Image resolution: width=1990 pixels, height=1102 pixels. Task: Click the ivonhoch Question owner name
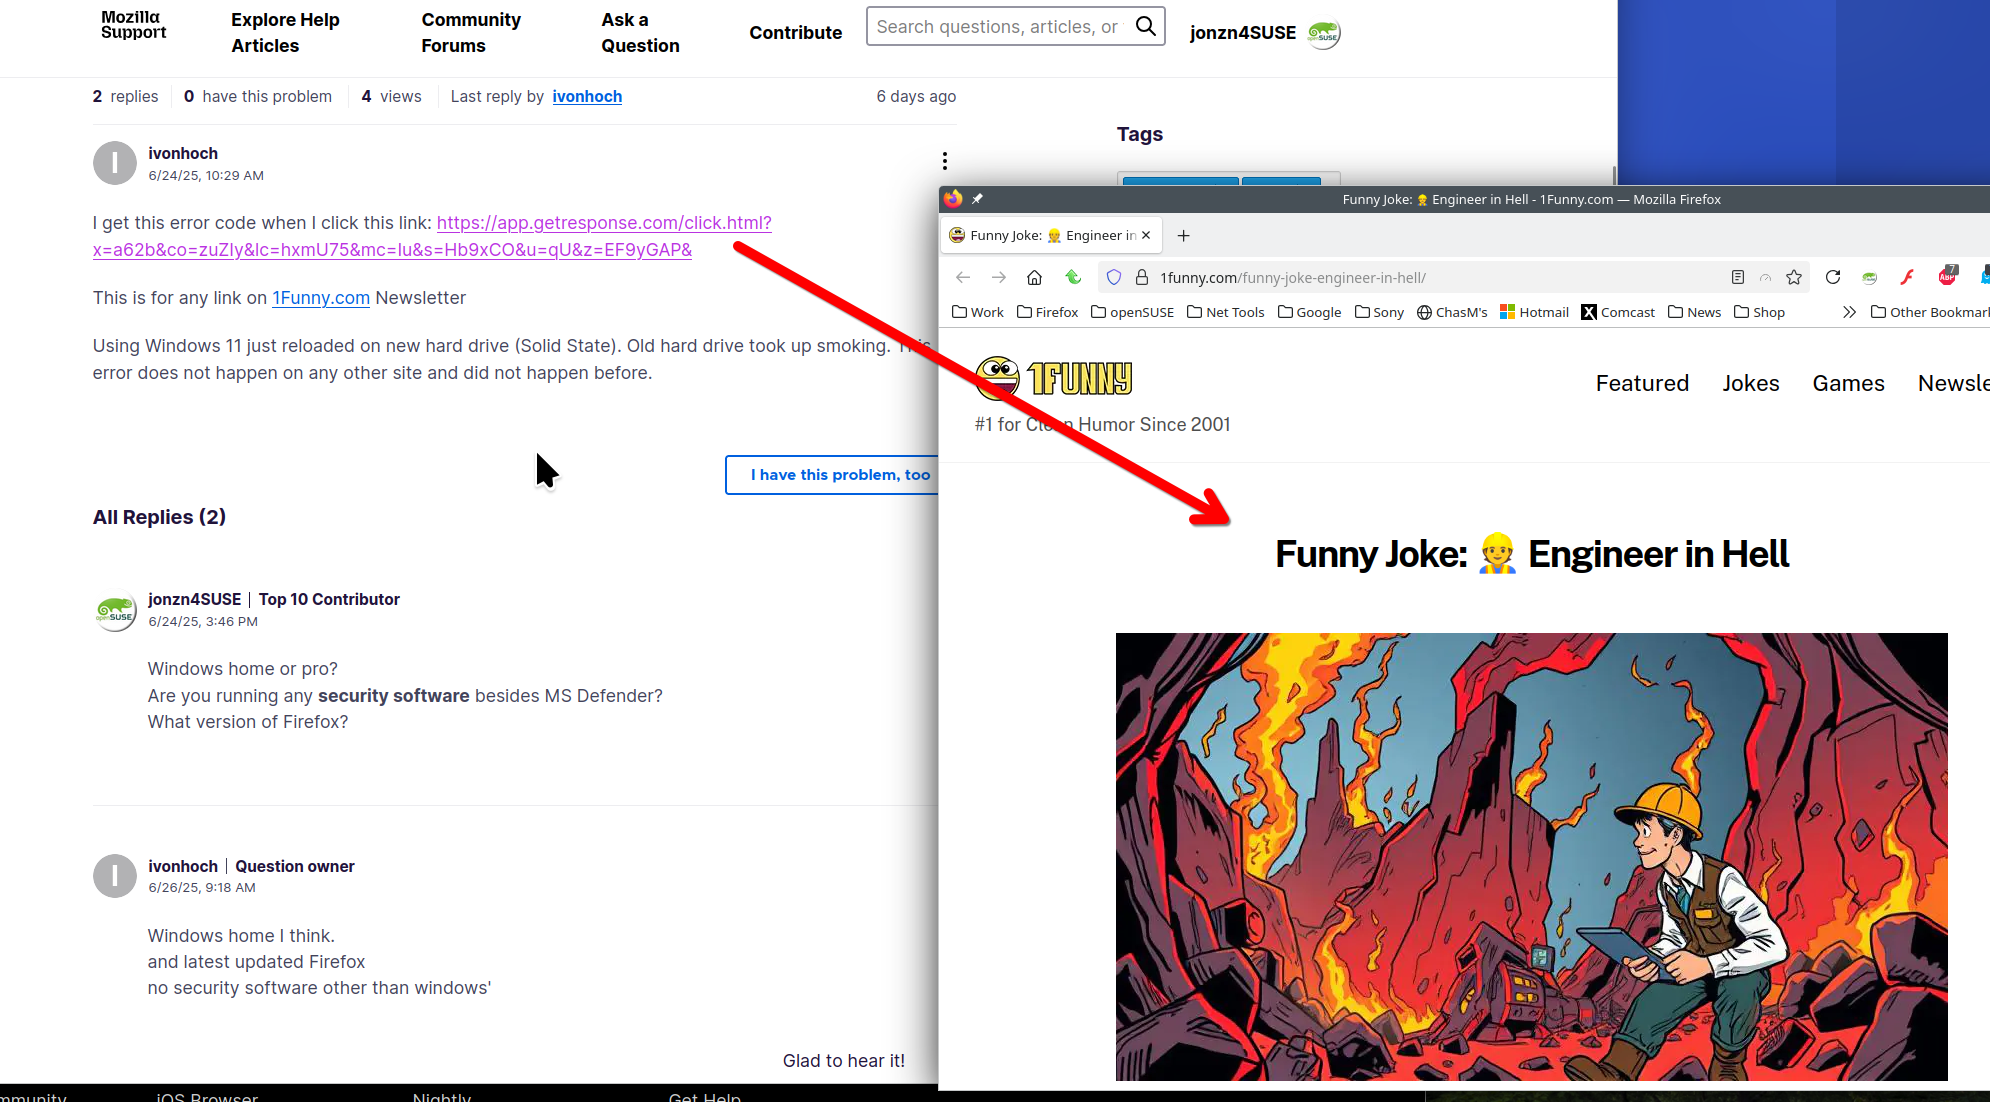(x=183, y=866)
